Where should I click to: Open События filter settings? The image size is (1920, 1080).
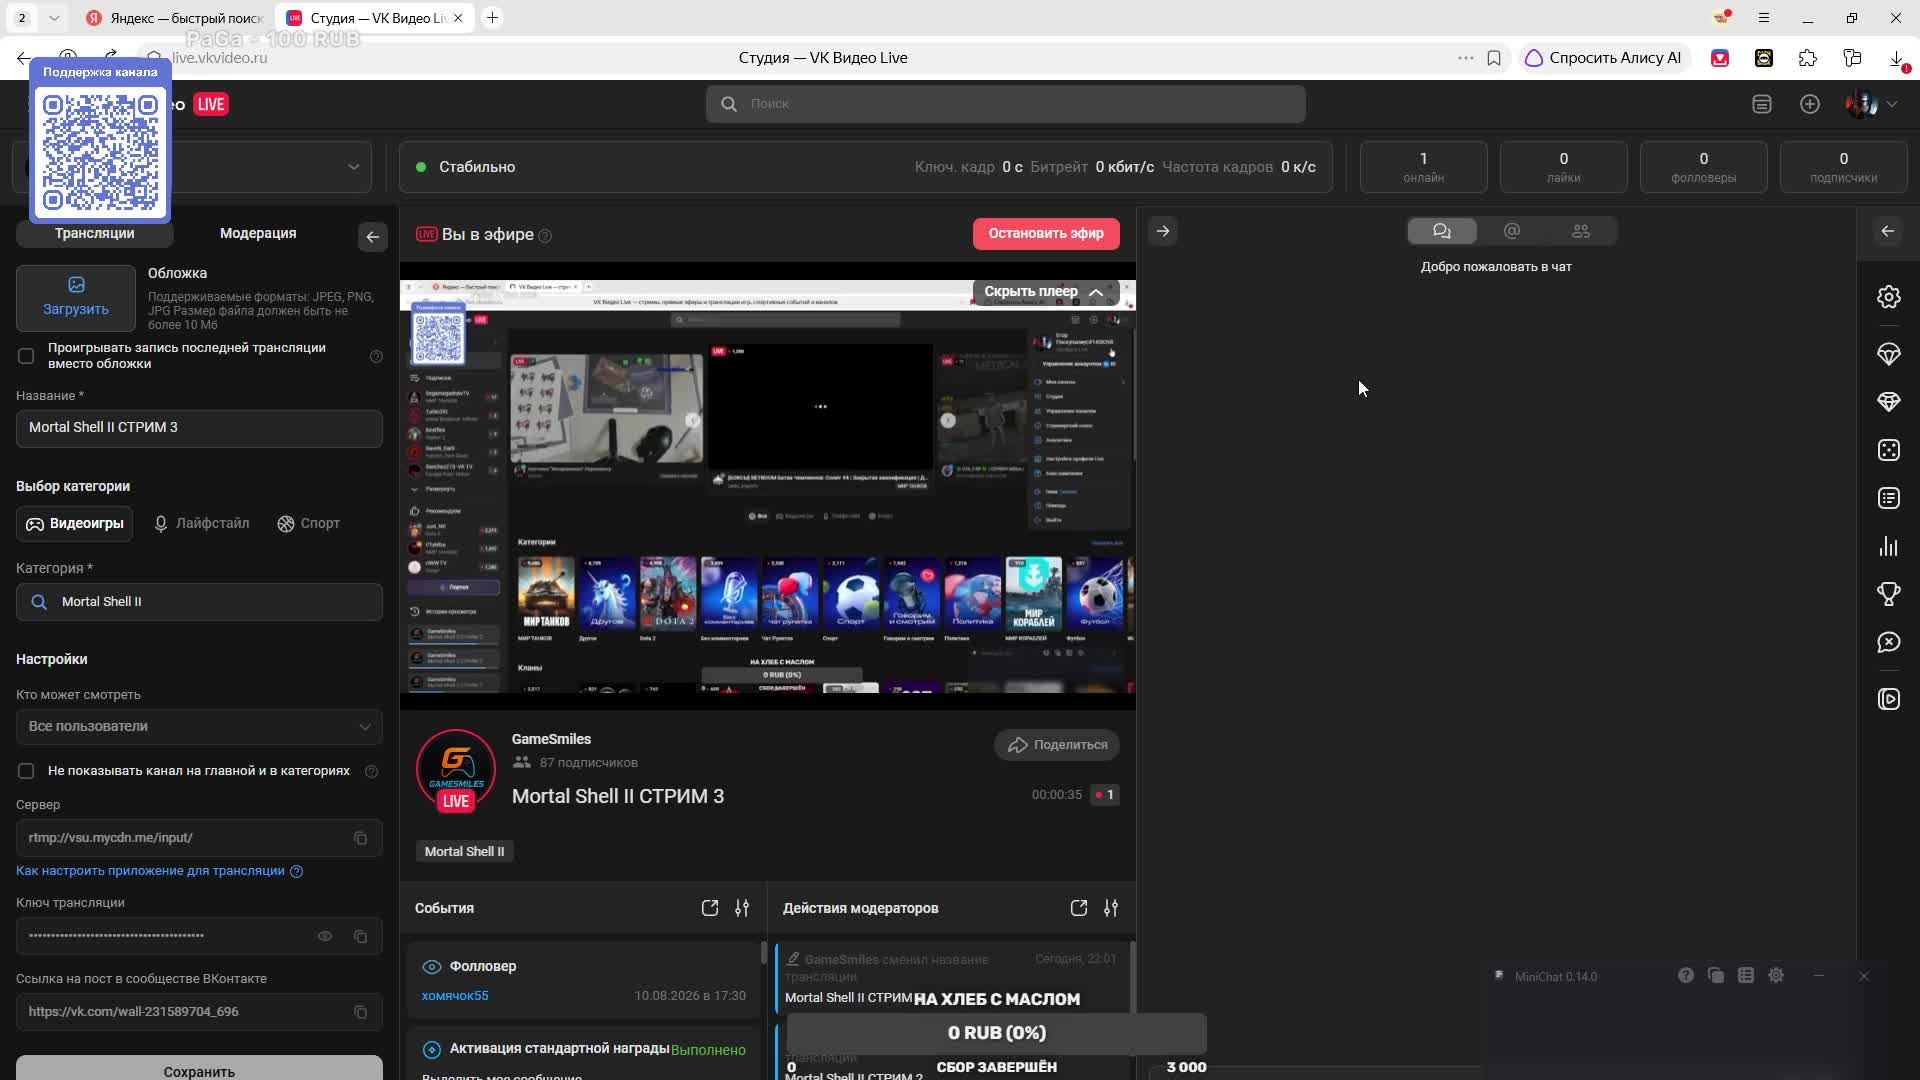742,908
